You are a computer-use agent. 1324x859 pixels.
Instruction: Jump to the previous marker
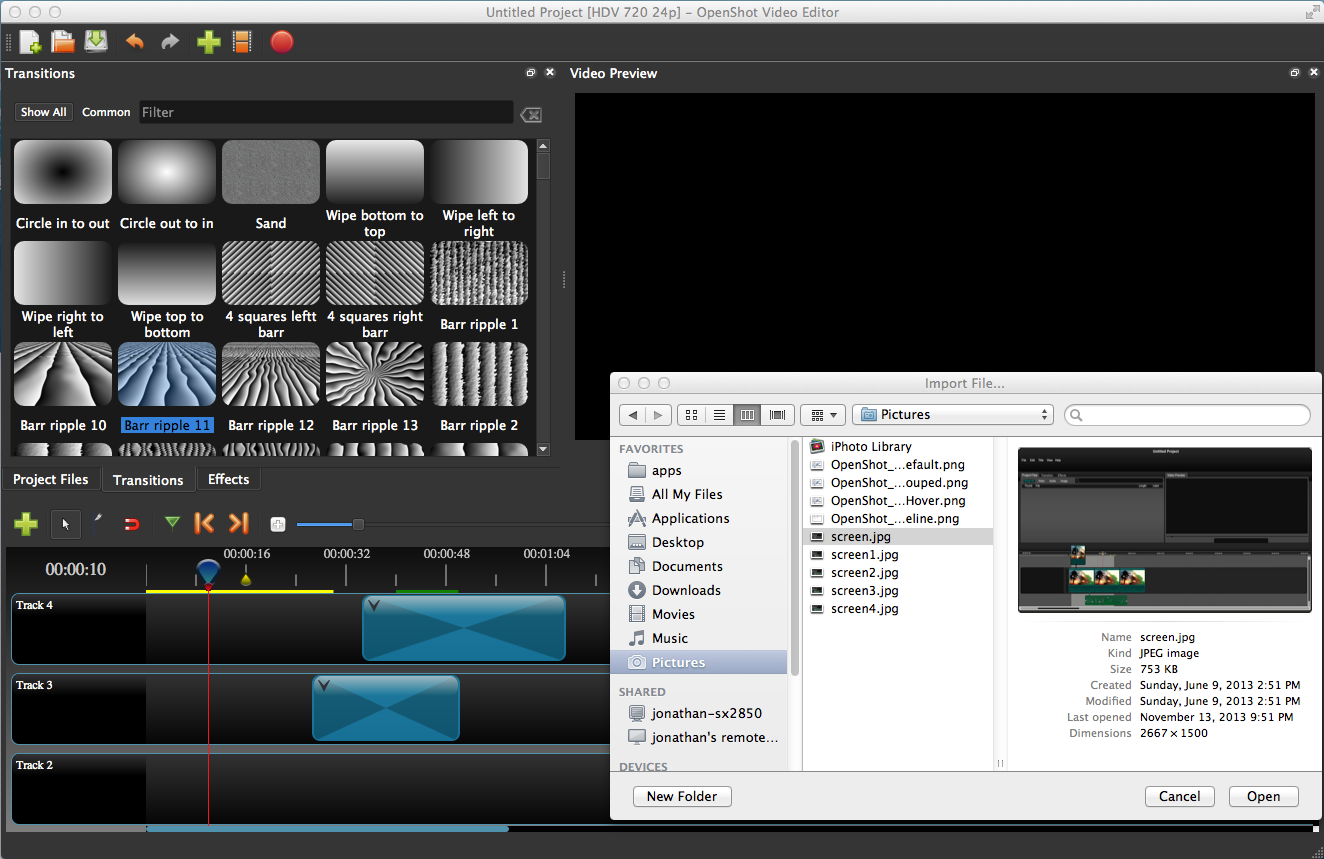[x=204, y=523]
